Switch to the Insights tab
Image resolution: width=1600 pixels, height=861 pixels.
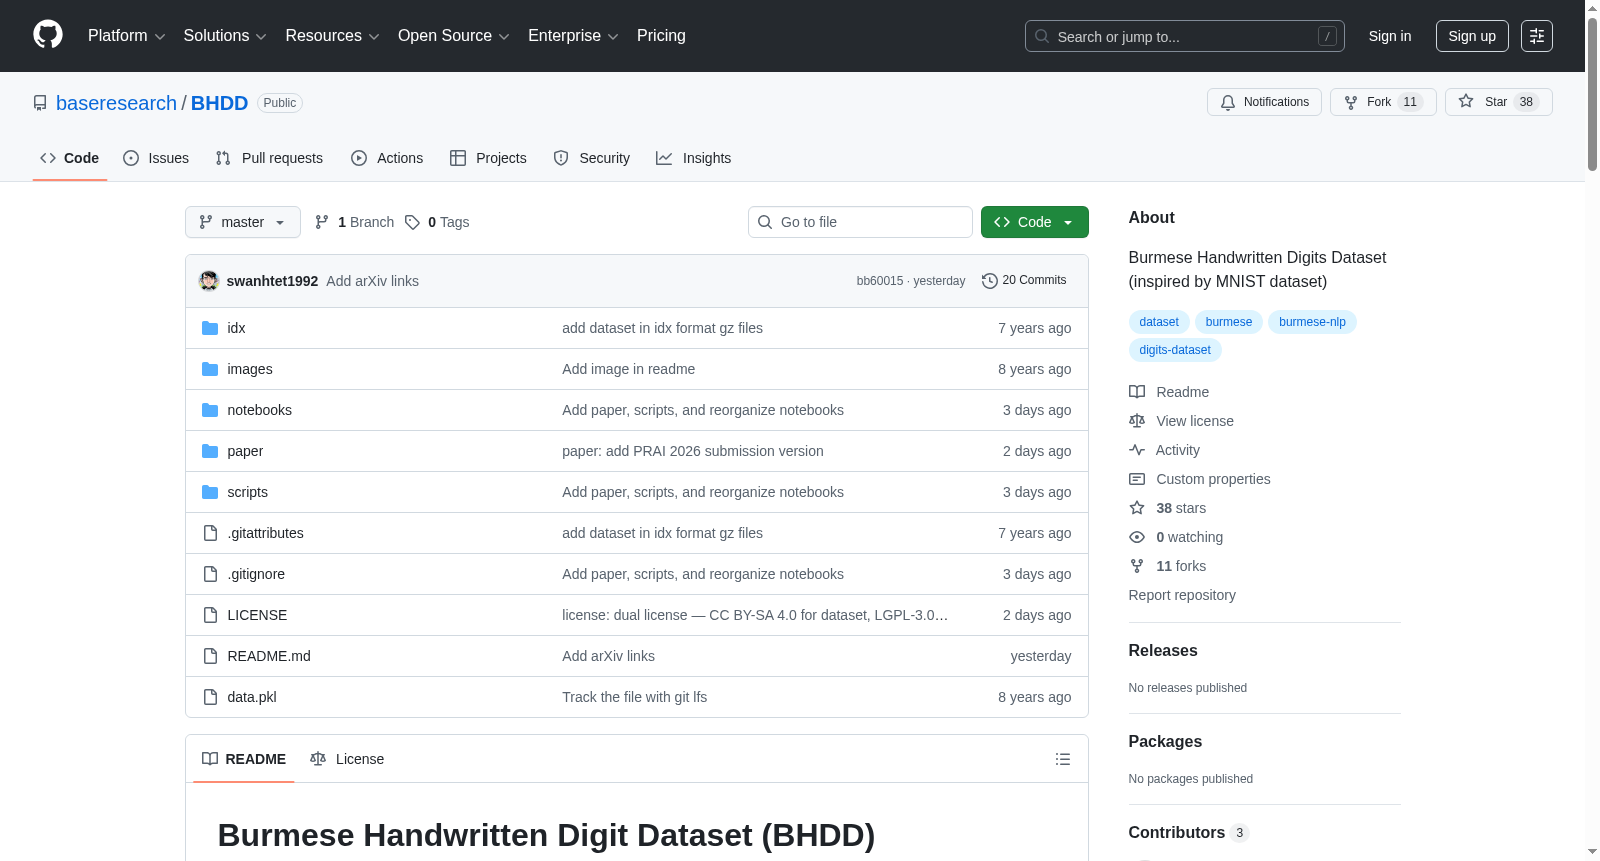click(x=694, y=158)
